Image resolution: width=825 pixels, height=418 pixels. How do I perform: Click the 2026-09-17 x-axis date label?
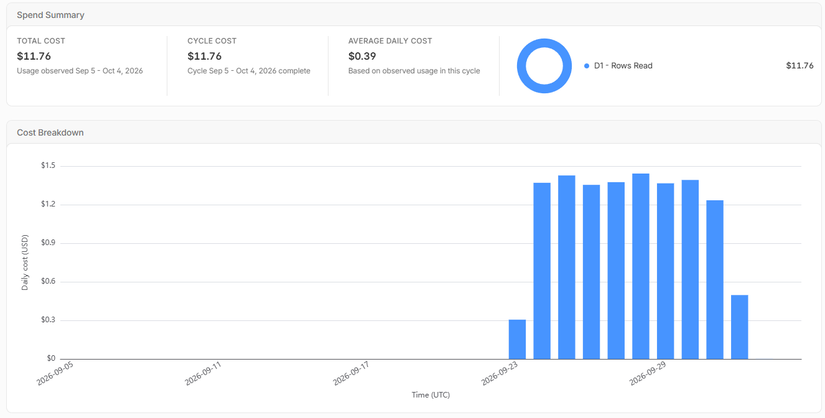(351, 373)
